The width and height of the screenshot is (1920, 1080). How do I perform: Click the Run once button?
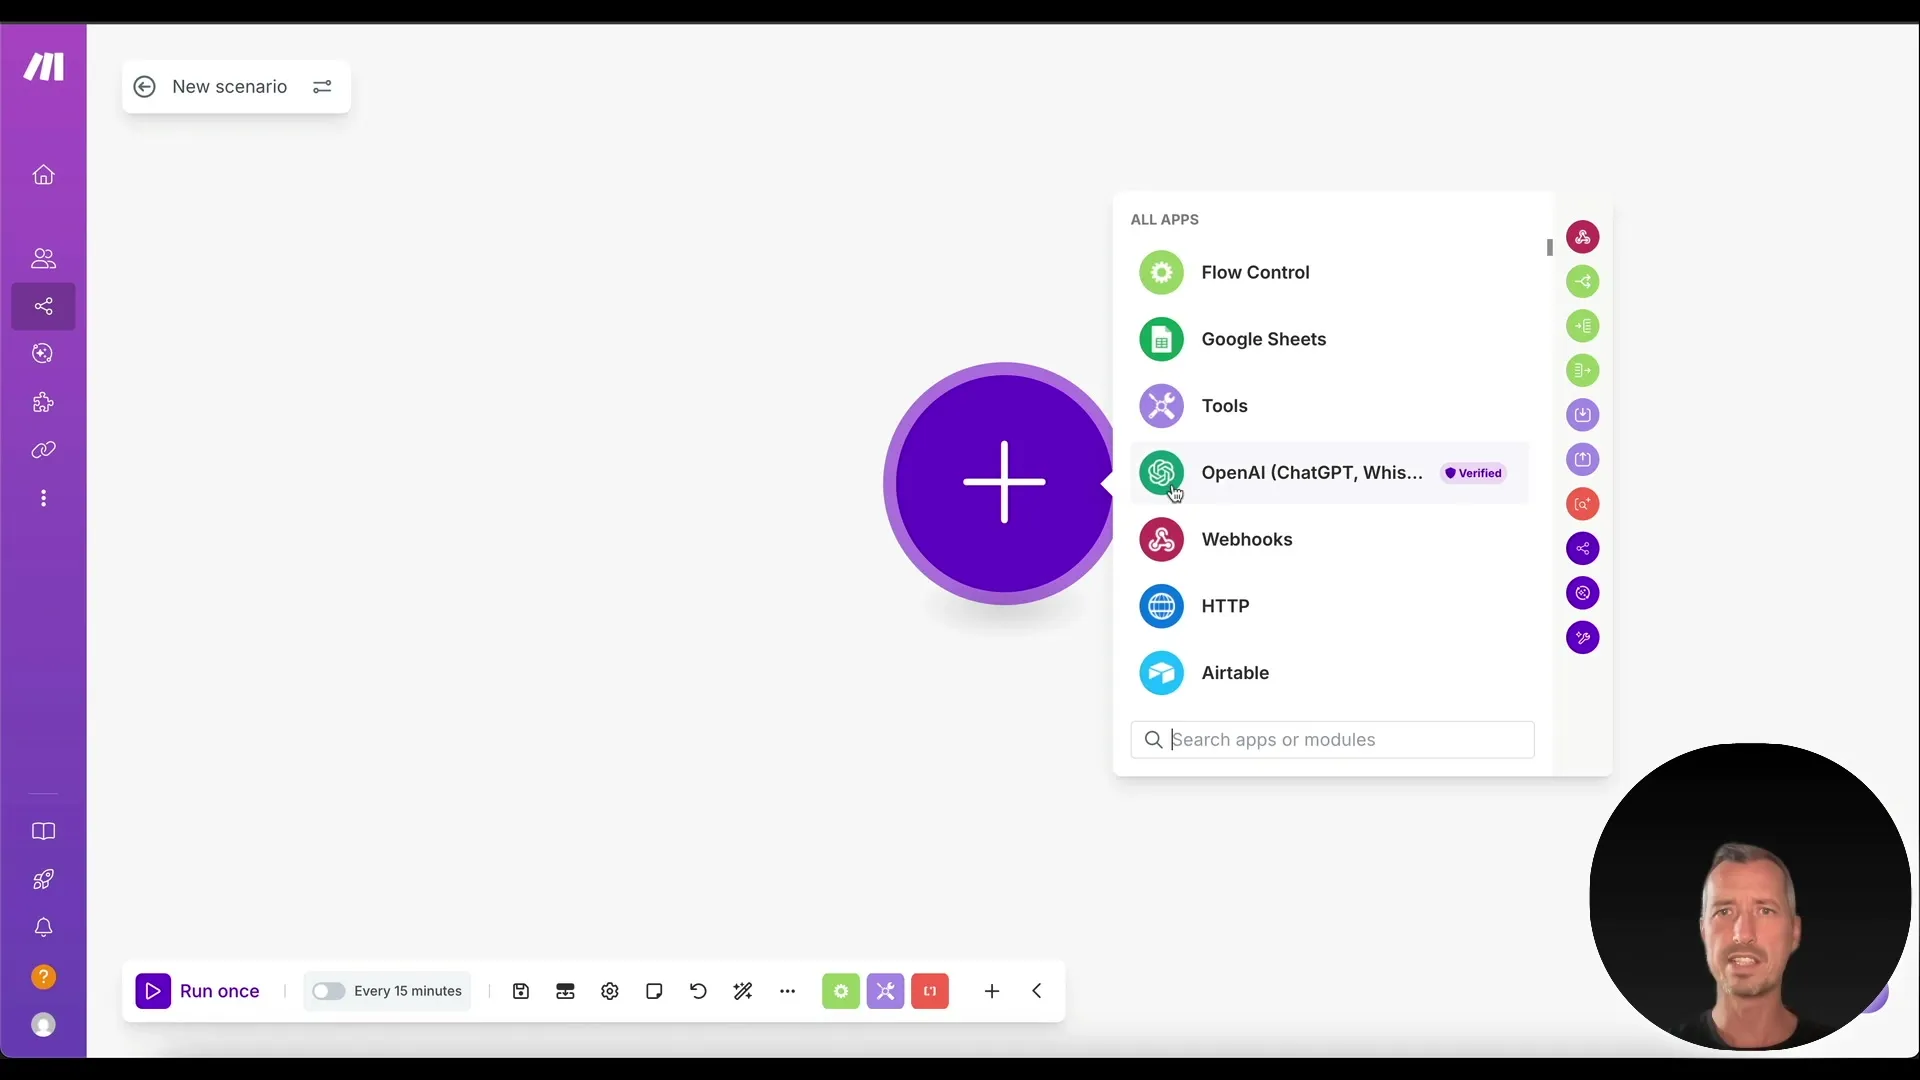tap(199, 991)
